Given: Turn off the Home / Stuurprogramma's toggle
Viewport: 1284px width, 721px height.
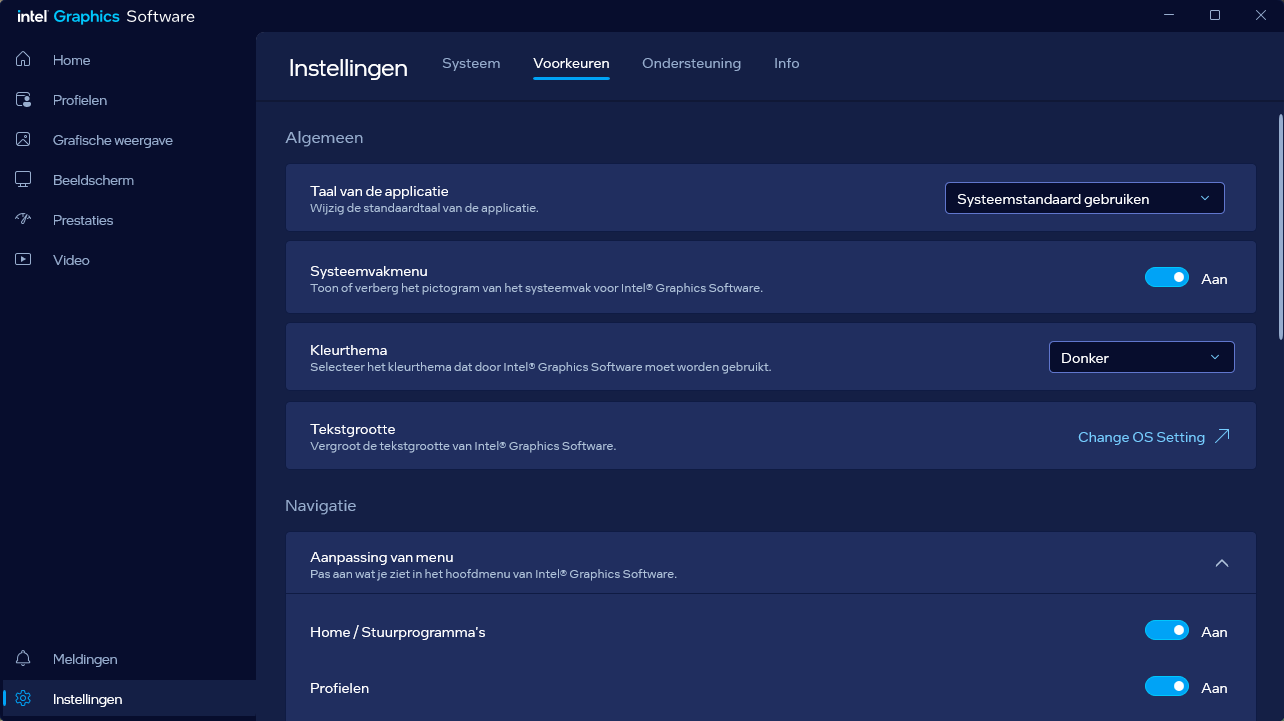Looking at the screenshot, I should pos(1166,631).
